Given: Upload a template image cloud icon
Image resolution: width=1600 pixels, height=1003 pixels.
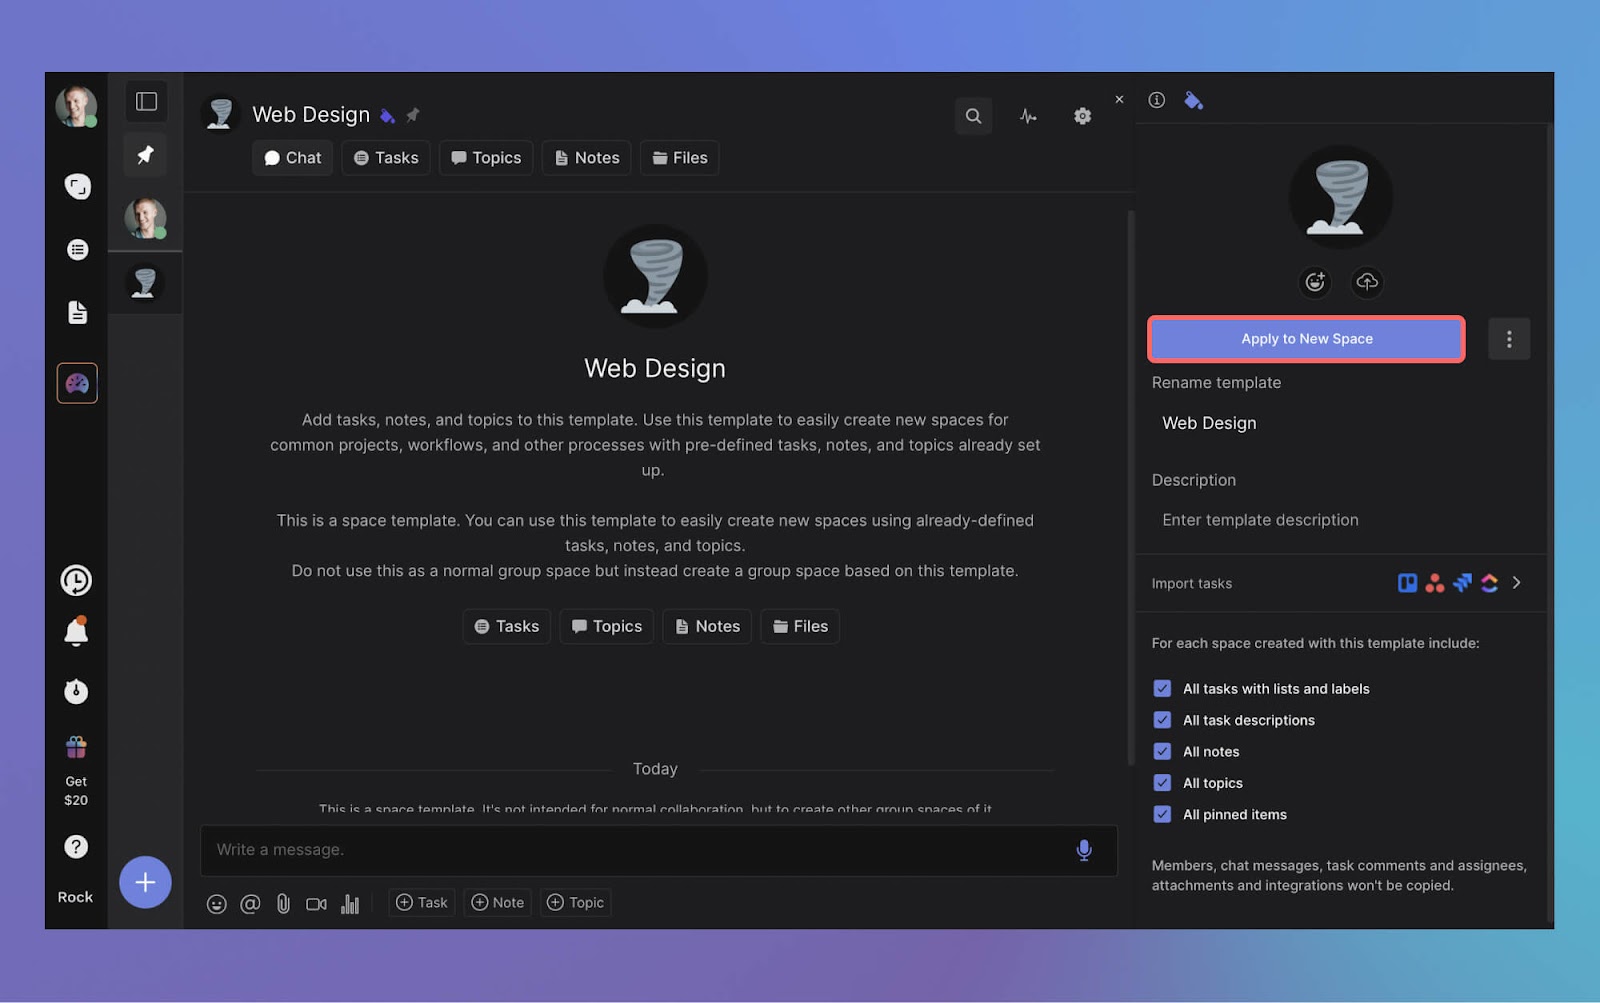Looking at the screenshot, I should (x=1367, y=282).
